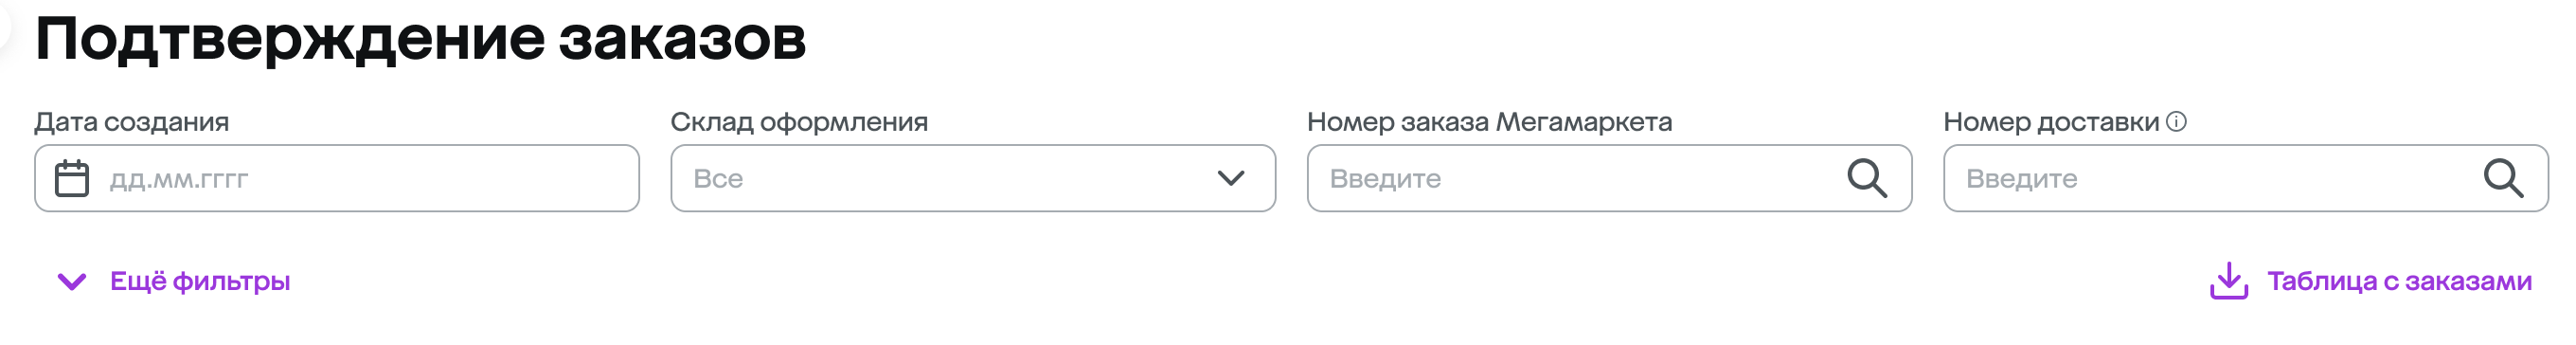
Task: Click the Номер доставки label text
Action: point(2050,122)
